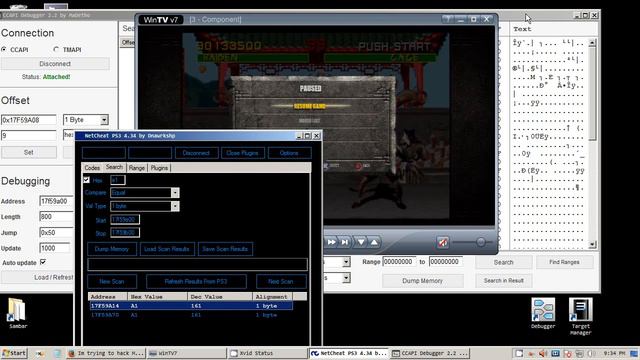Screen dimensions: 640x360
Task: Click the WinTV channel up arrow
Action: coord(374,242)
